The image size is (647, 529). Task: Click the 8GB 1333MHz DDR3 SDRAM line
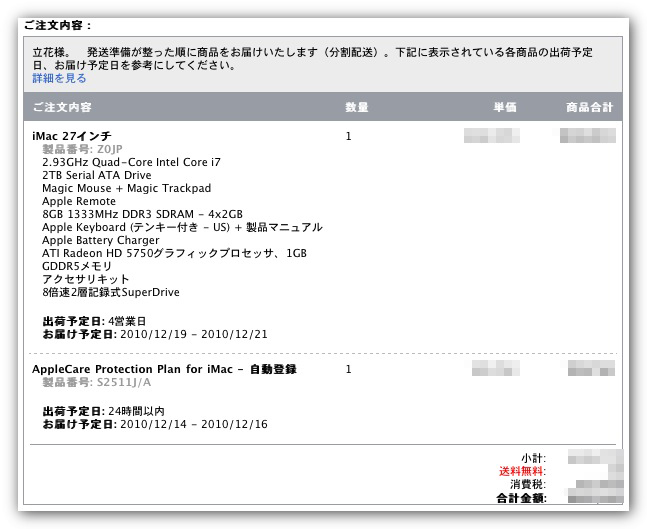(142, 214)
